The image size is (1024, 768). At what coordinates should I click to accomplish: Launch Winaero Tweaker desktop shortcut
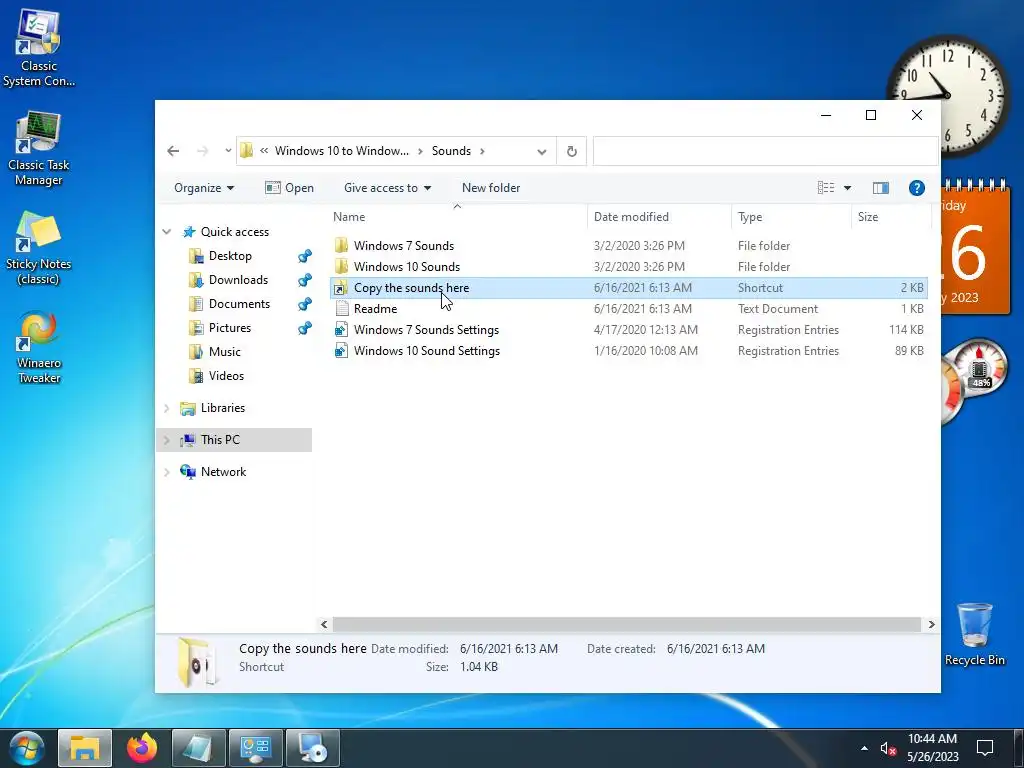[x=39, y=348]
